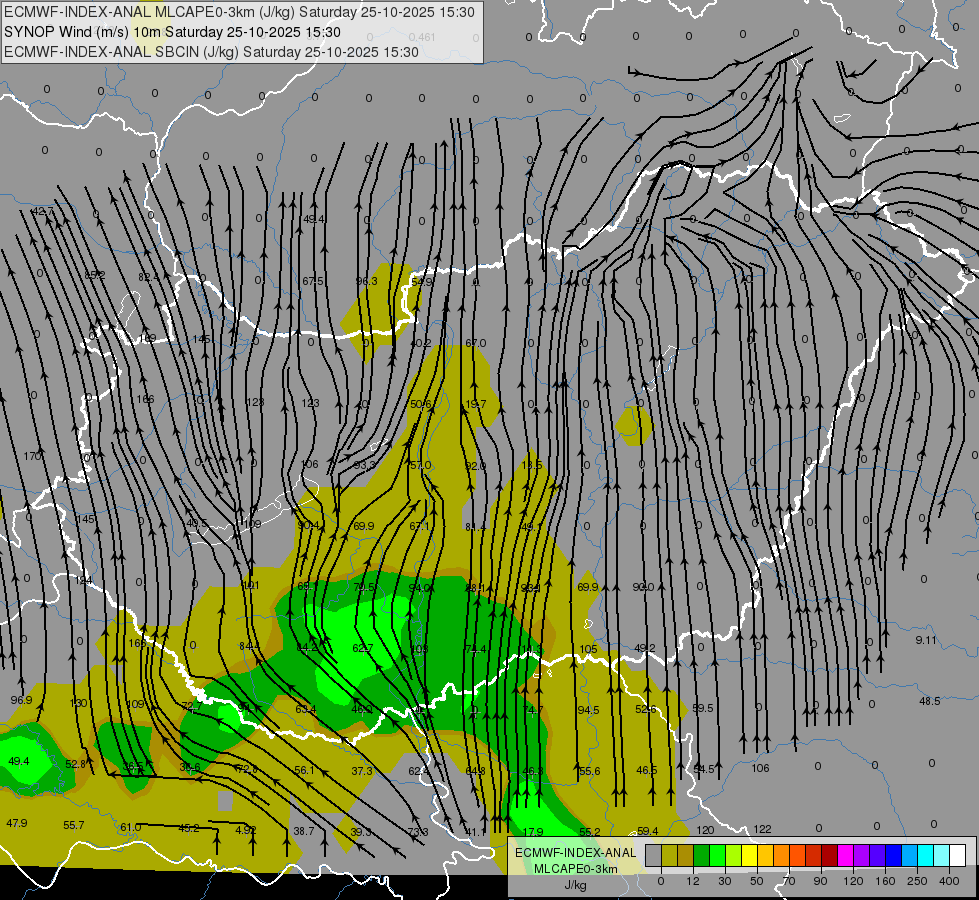Click map value '37.3'
Image resolution: width=979 pixels, height=900 pixels.
point(362,771)
